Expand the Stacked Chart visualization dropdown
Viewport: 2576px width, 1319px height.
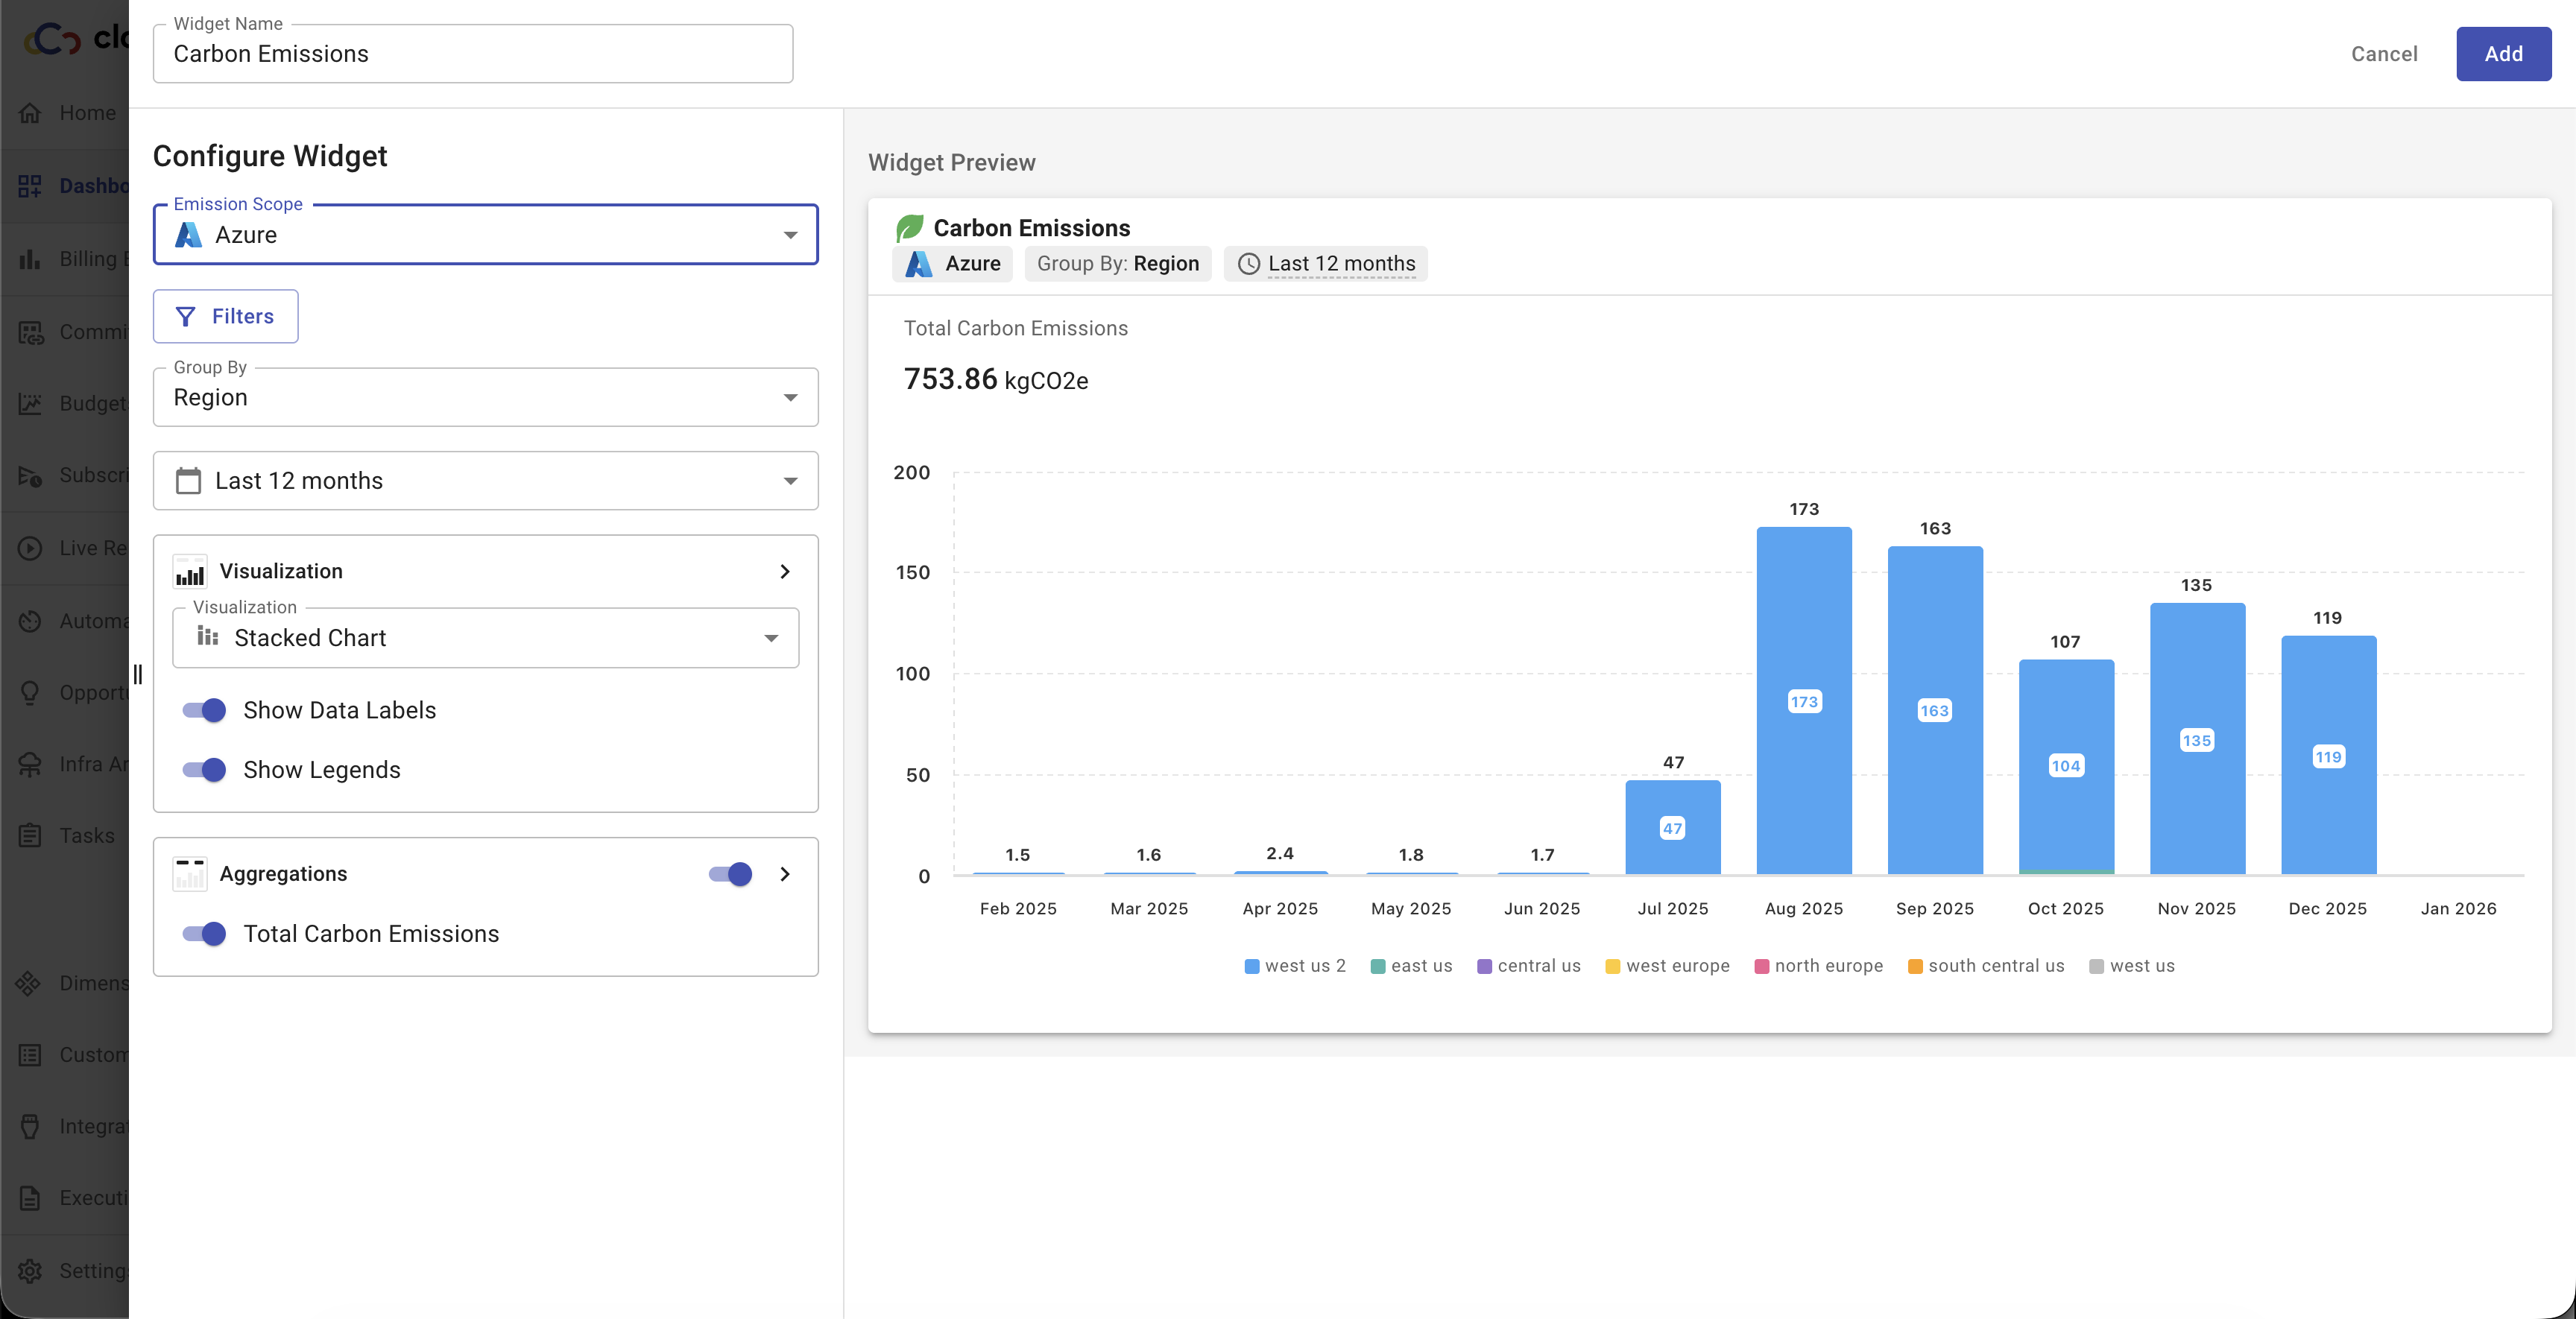click(x=485, y=638)
